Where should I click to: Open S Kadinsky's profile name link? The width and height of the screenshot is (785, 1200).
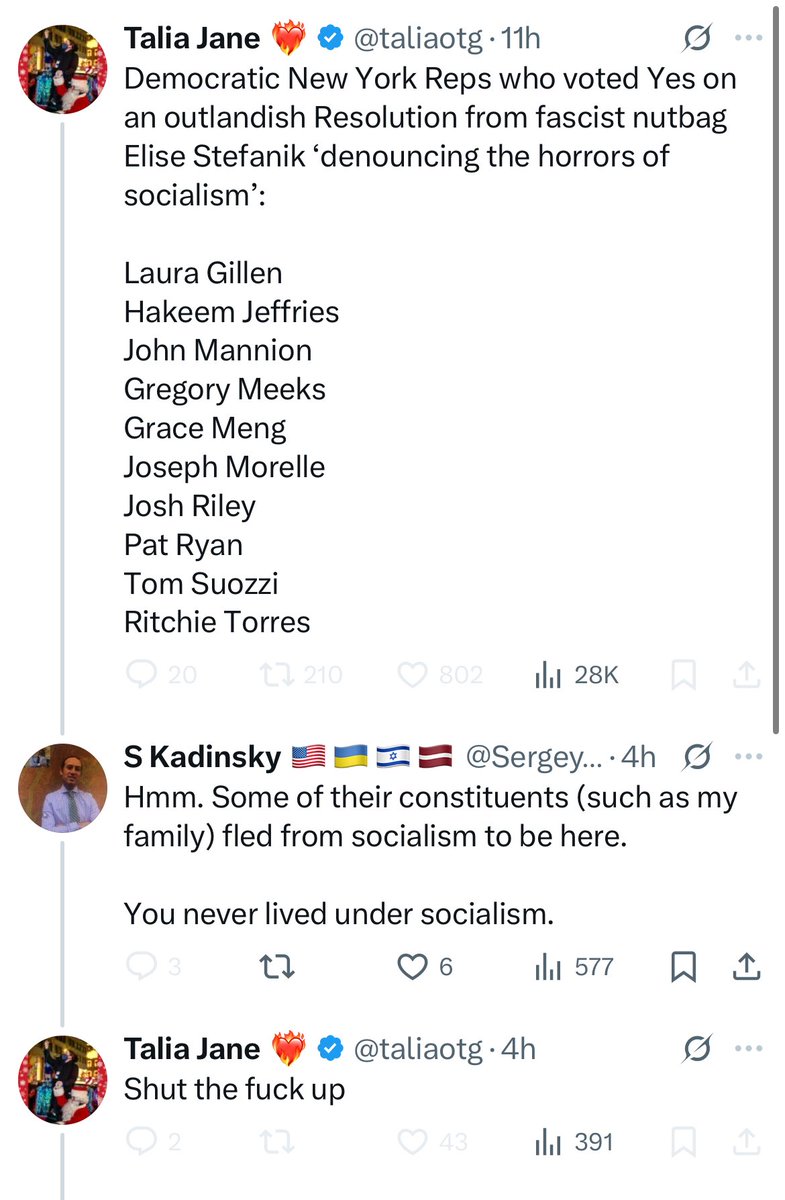(202, 758)
